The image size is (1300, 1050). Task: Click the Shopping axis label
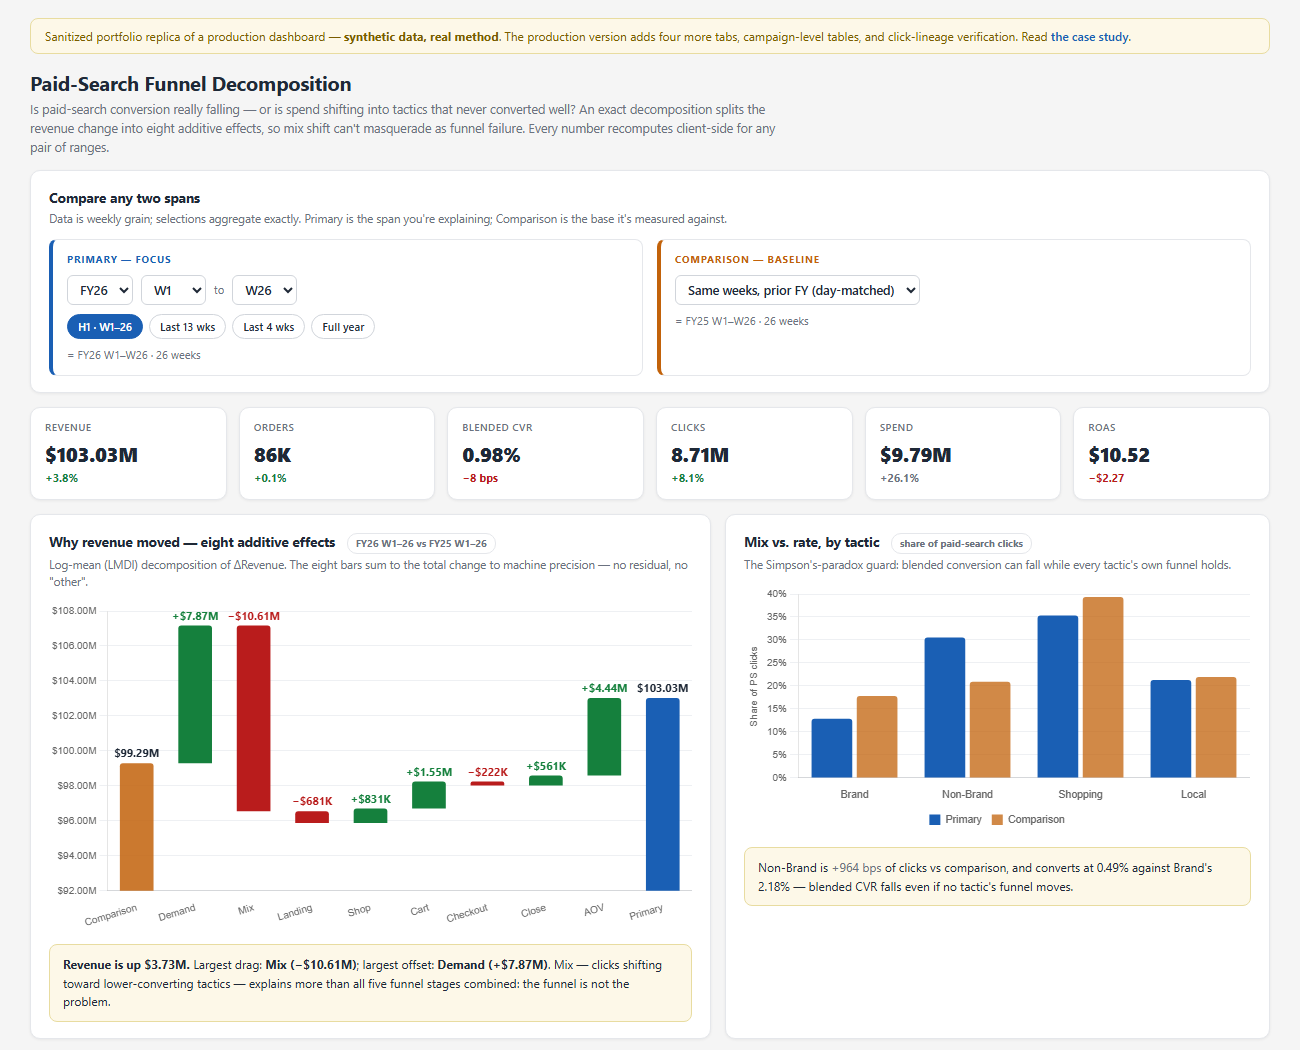point(1080,794)
